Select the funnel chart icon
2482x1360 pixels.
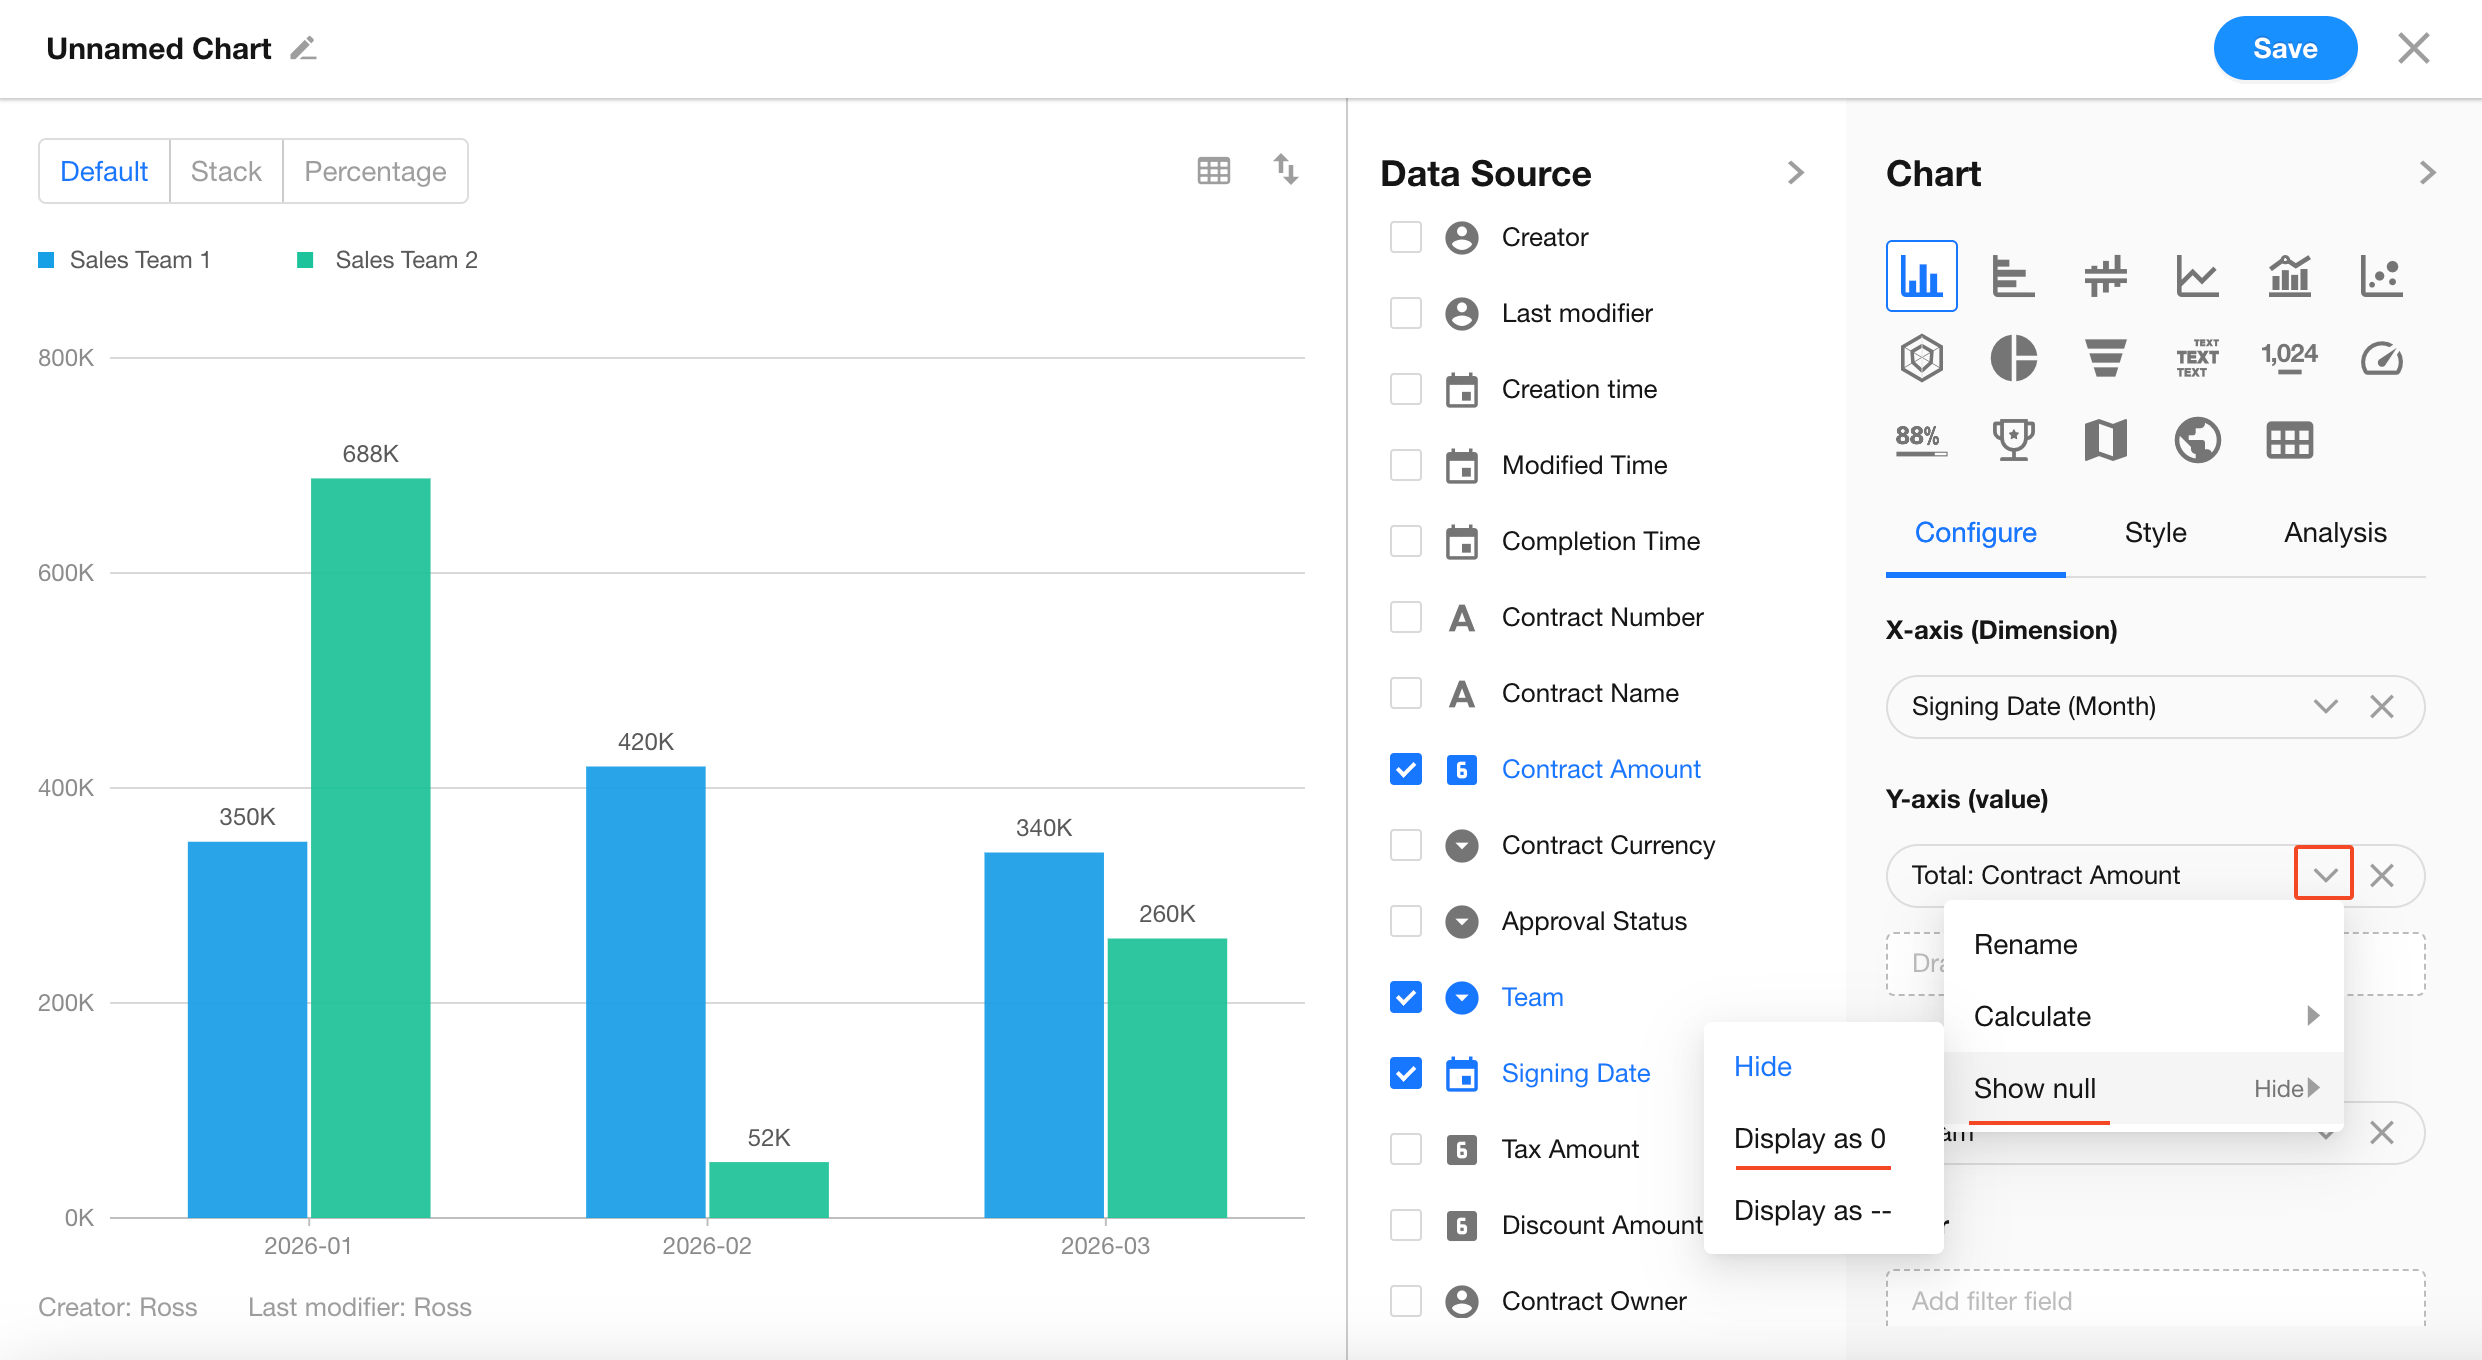(x=2105, y=358)
